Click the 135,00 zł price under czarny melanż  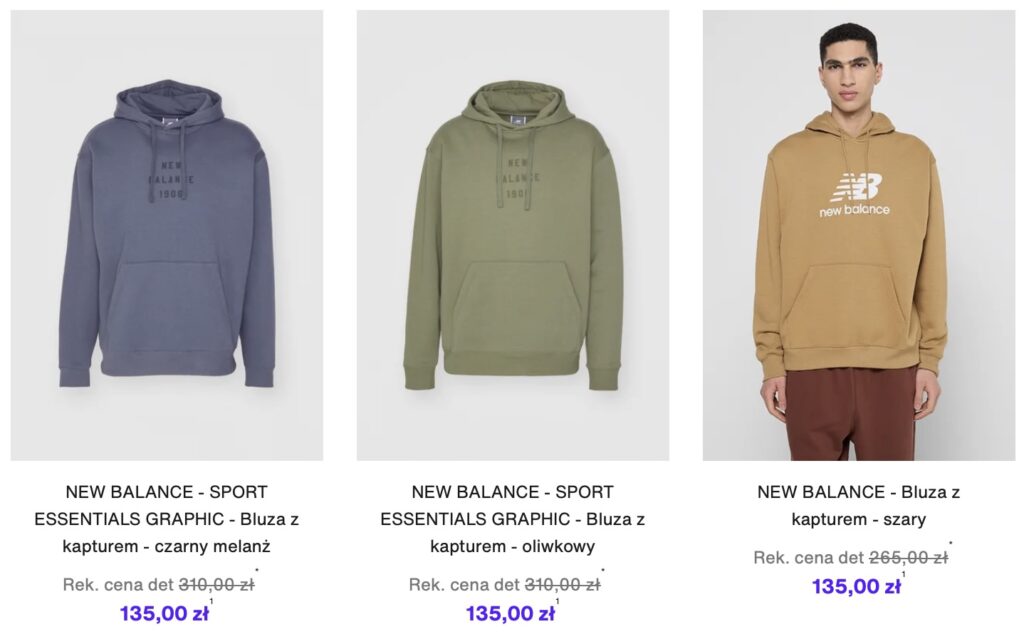point(164,613)
